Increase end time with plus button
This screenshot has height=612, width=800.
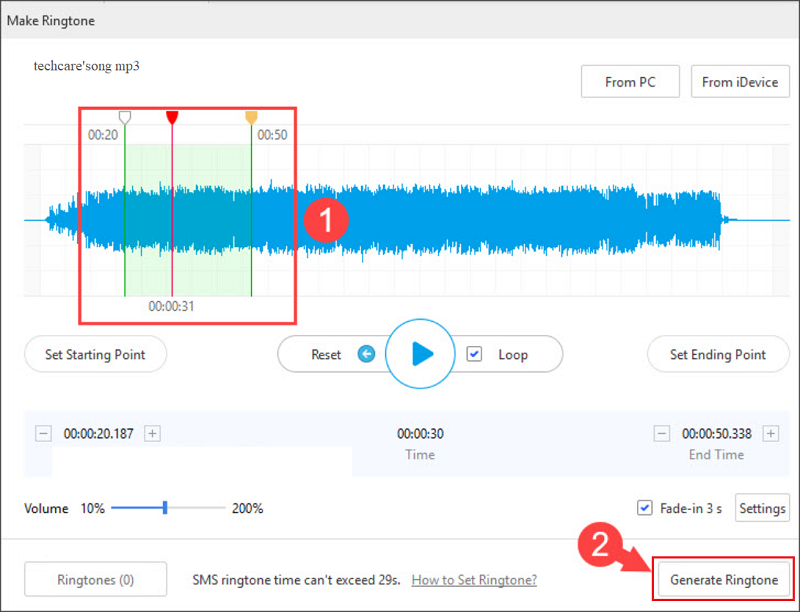pyautogui.click(x=770, y=434)
